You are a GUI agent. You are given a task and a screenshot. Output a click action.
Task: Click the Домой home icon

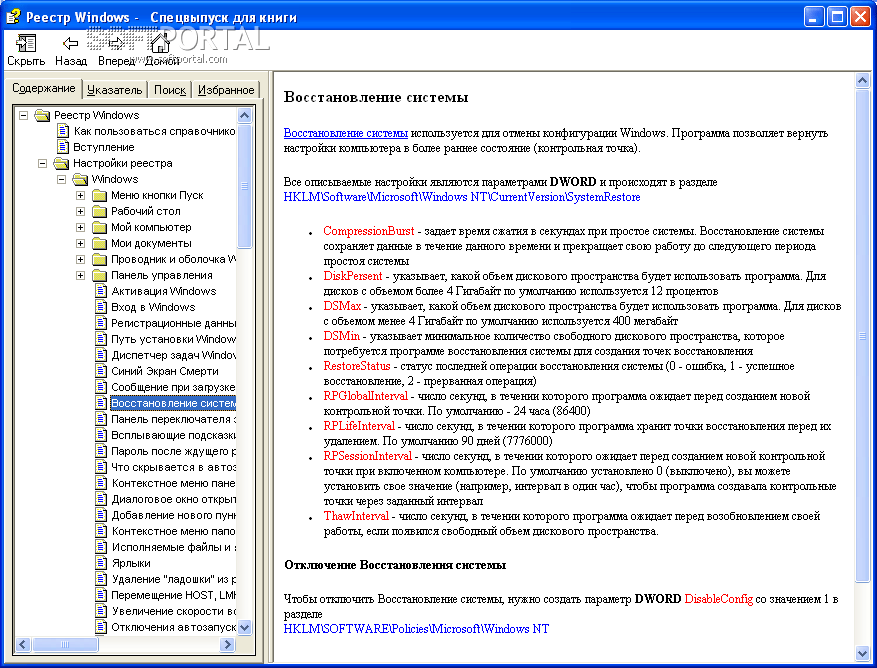(x=161, y=43)
